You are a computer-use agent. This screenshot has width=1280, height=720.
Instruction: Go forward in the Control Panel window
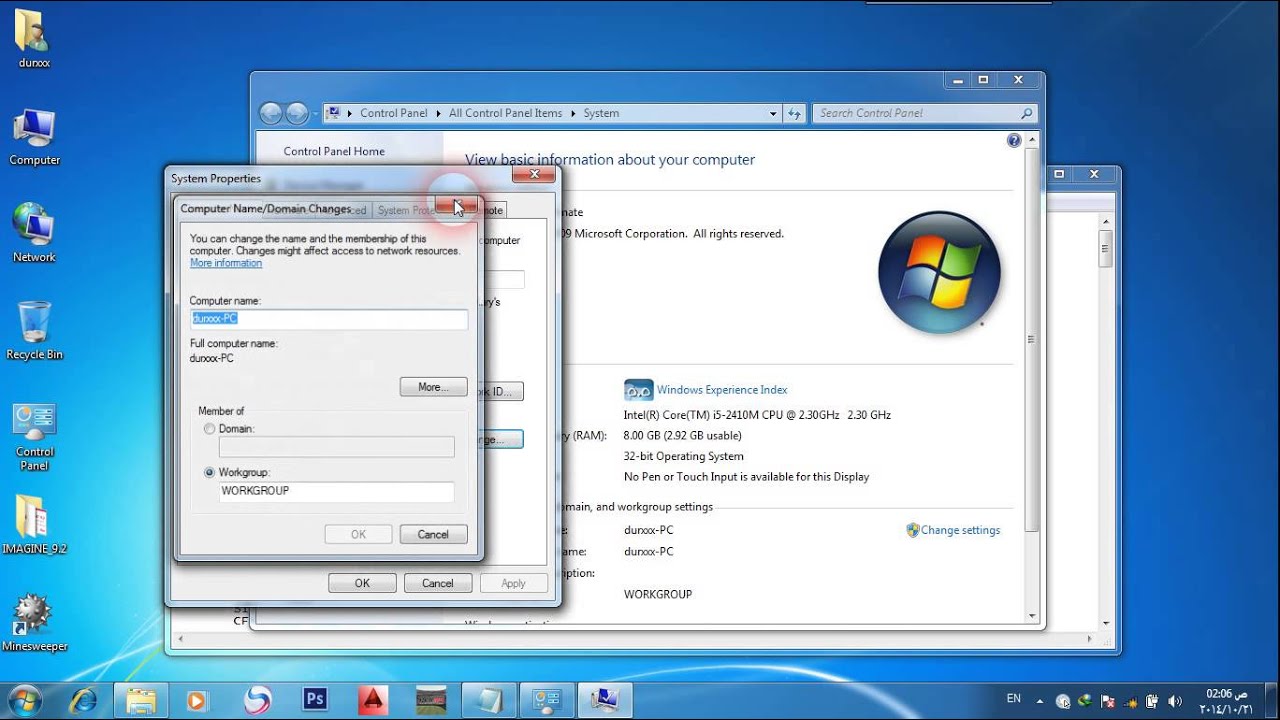click(298, 113)
